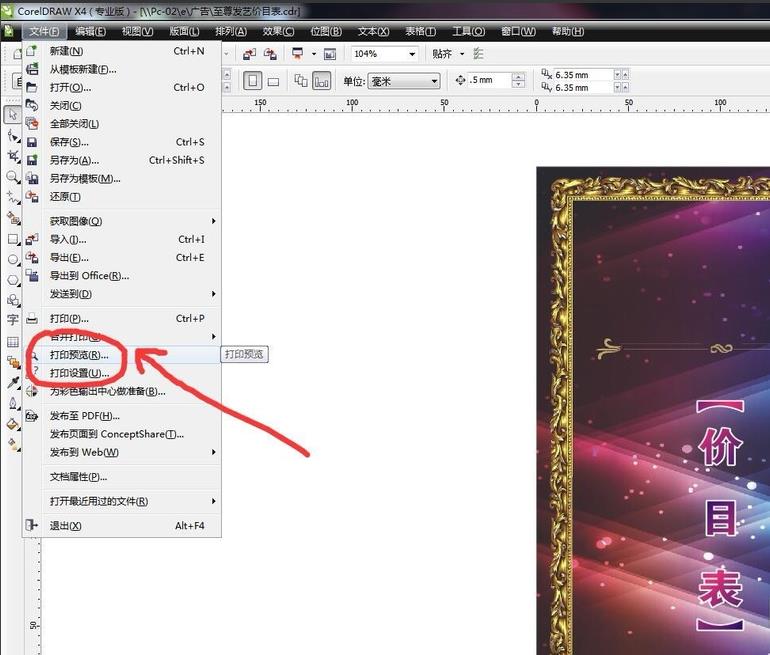Select the Basic Shapes tool in toolbox
Viewport: 770px width, 655px height.
pos(13,300)
